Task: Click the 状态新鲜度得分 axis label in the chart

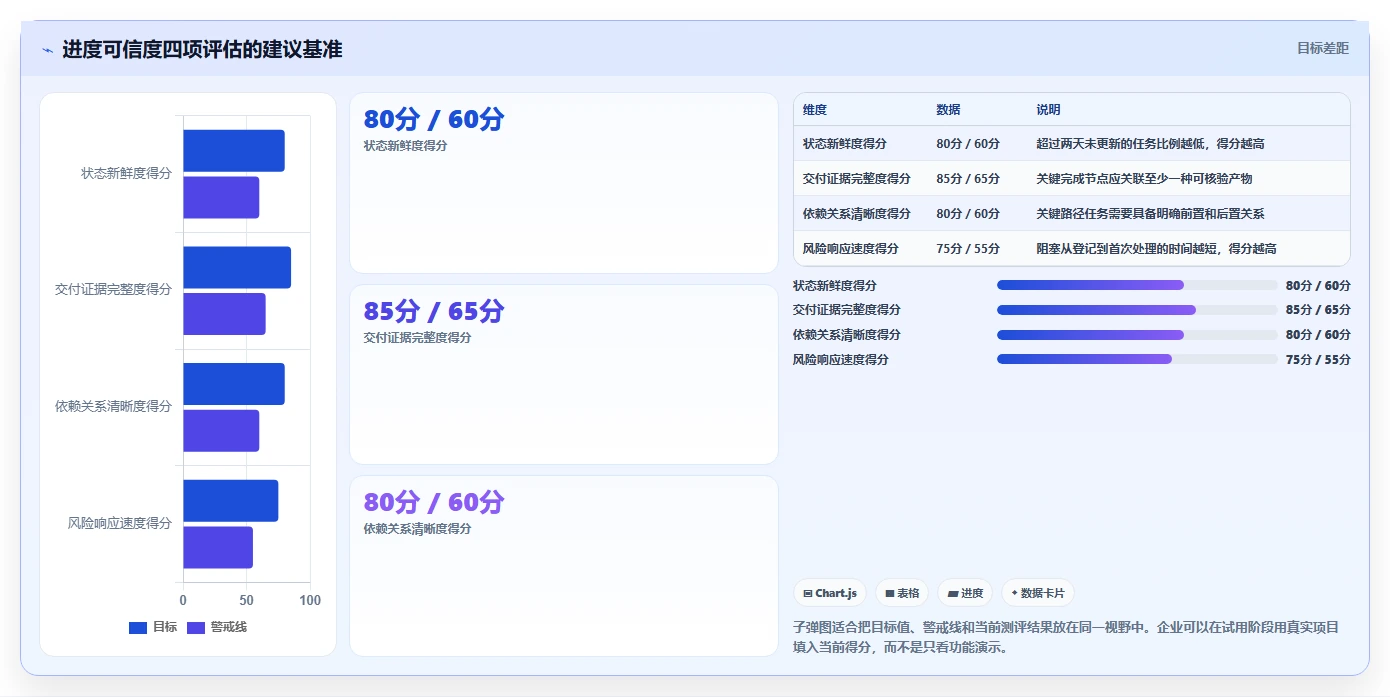Action: (x=126, y=173)
